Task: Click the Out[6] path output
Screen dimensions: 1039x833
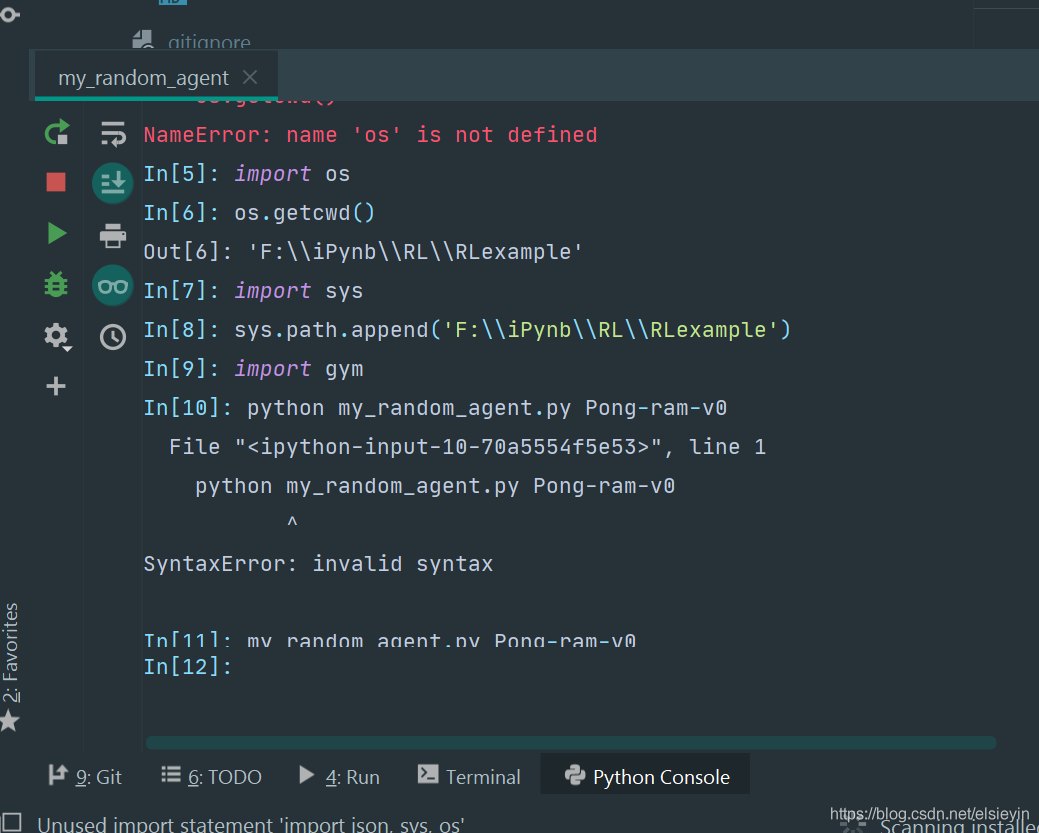Action: coord(363,252)
